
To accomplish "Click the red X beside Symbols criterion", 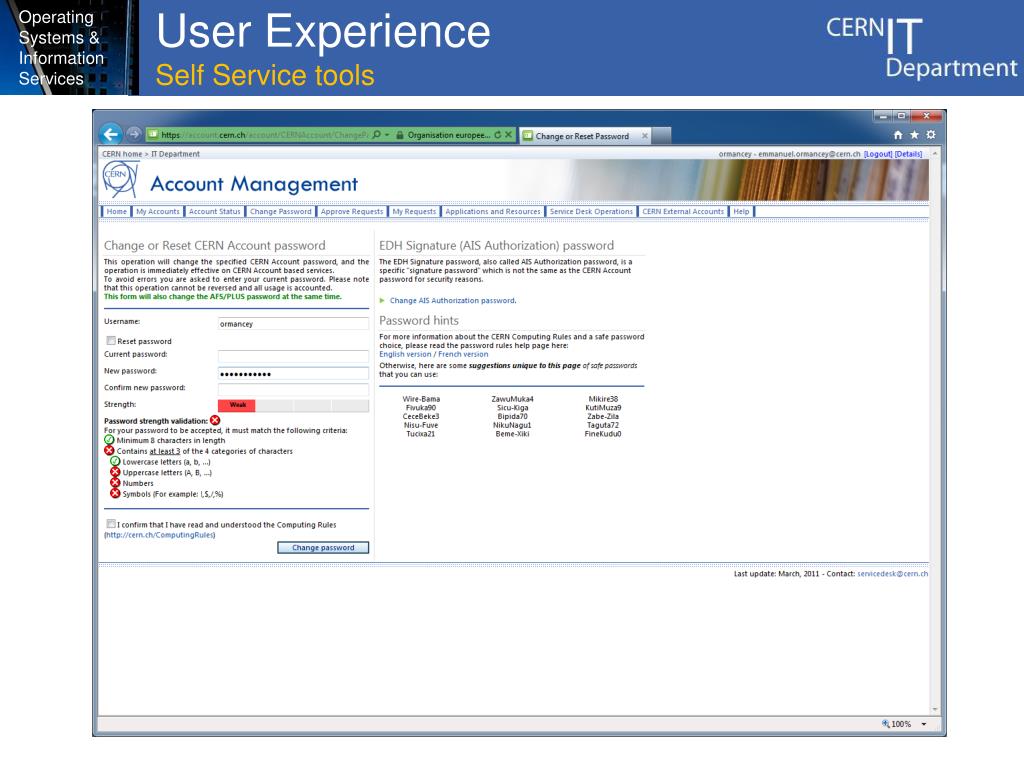I will point(115,494).
